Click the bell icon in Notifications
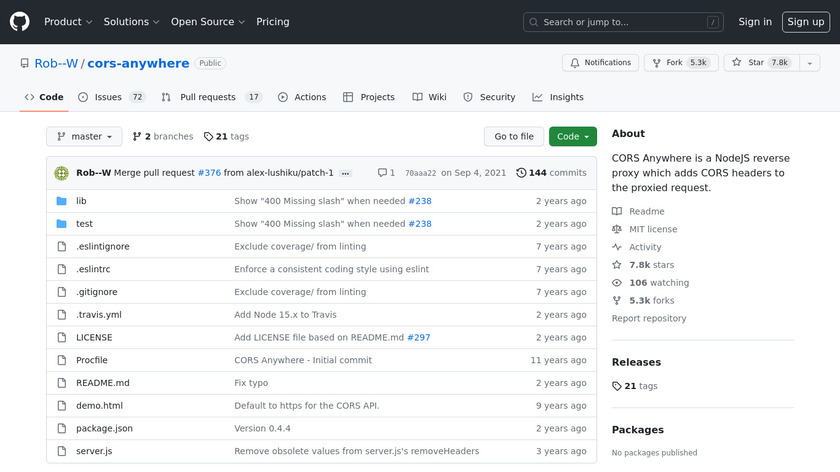Viewport: 840px width, 472px height. click(x=575, y=63)
